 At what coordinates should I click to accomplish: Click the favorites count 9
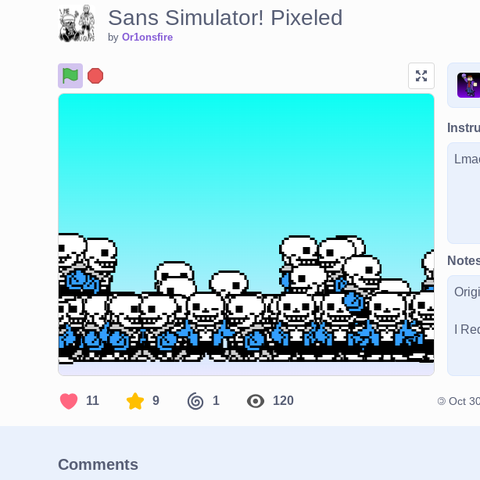156,401
